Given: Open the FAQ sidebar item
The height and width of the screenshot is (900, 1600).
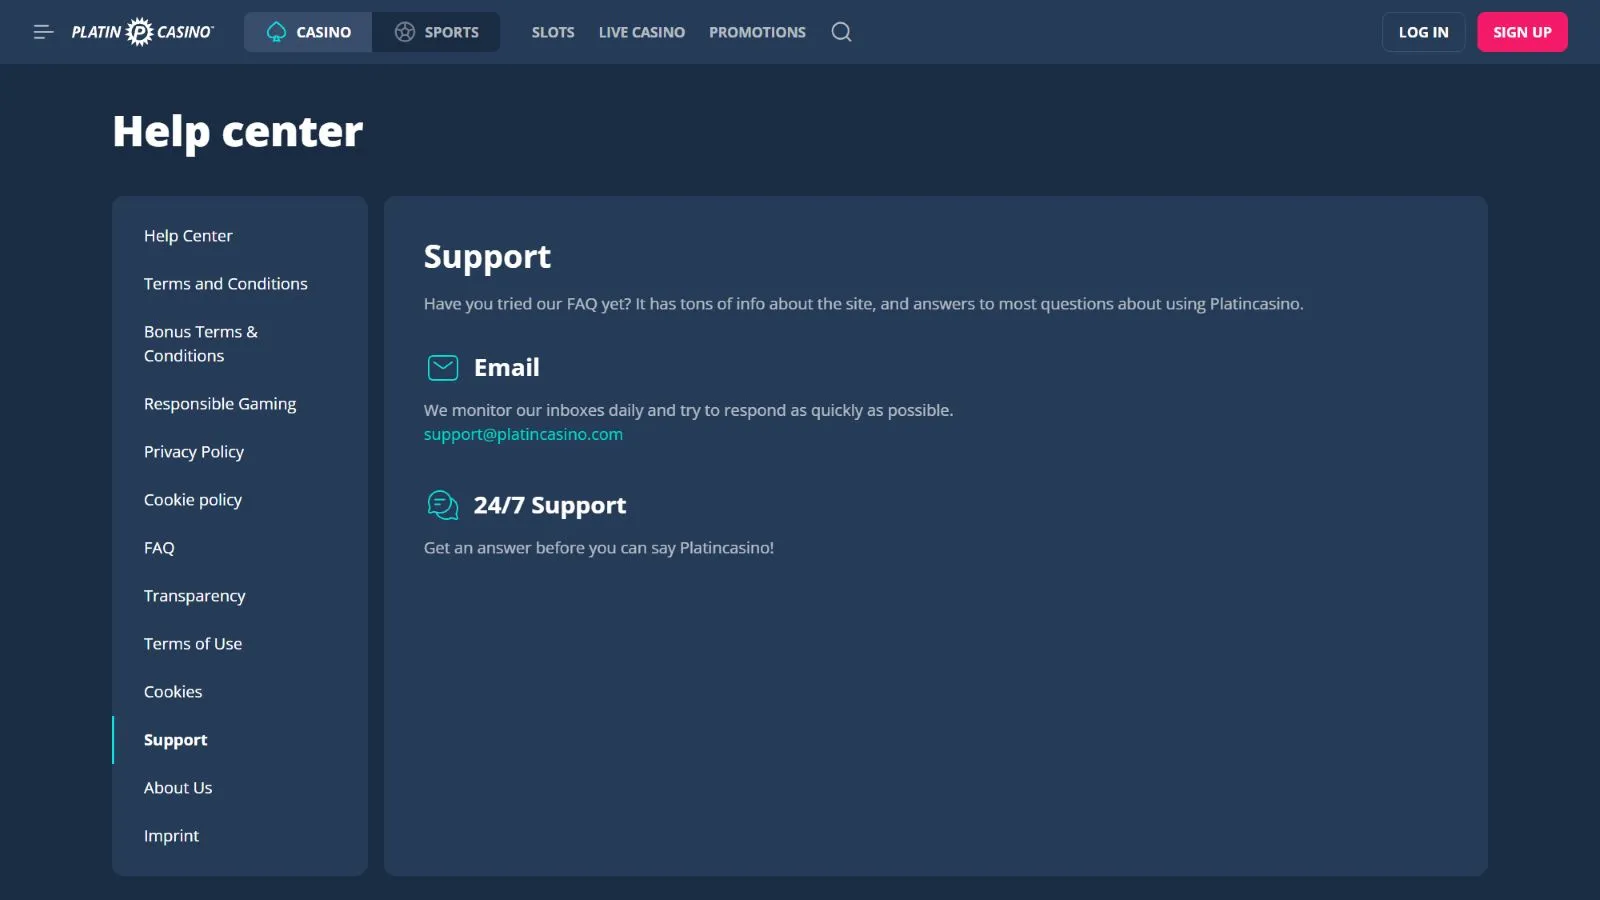Looking at the screenshot, I should (x=159, y=548).
